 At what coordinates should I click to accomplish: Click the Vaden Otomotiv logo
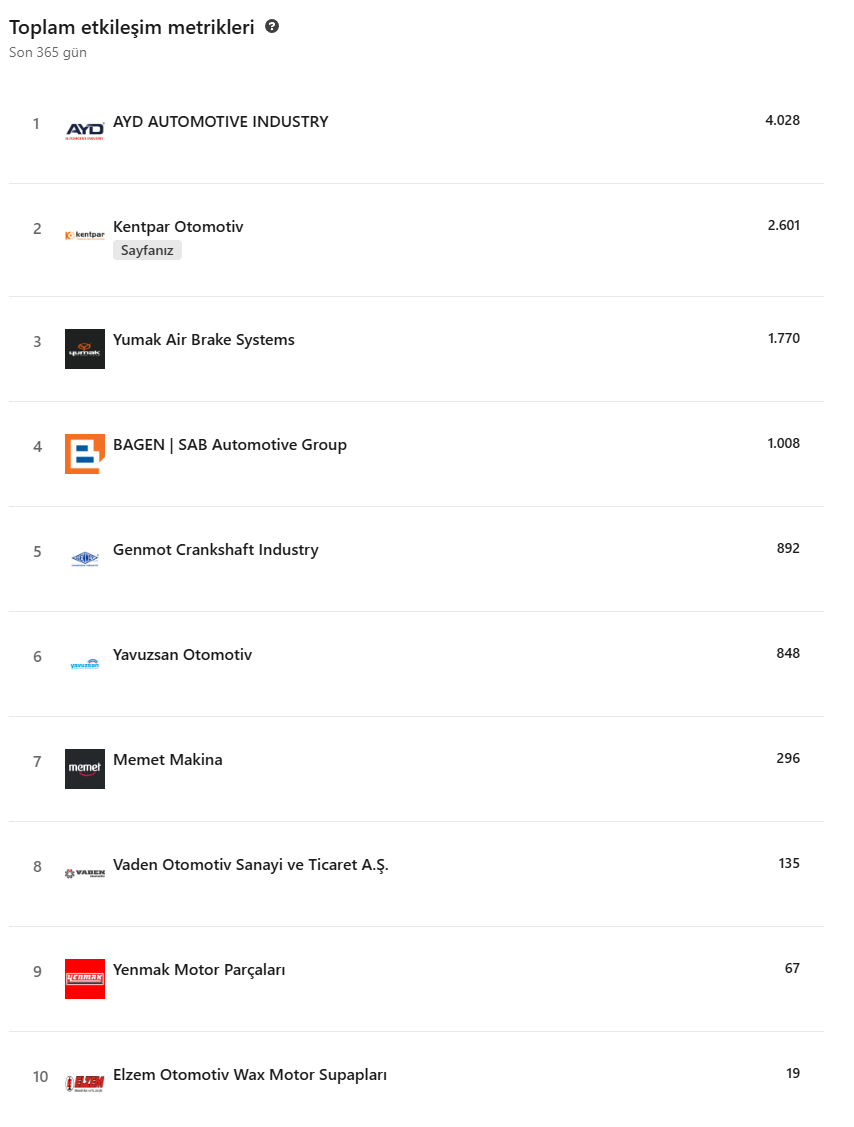click(x=85, y=874)
